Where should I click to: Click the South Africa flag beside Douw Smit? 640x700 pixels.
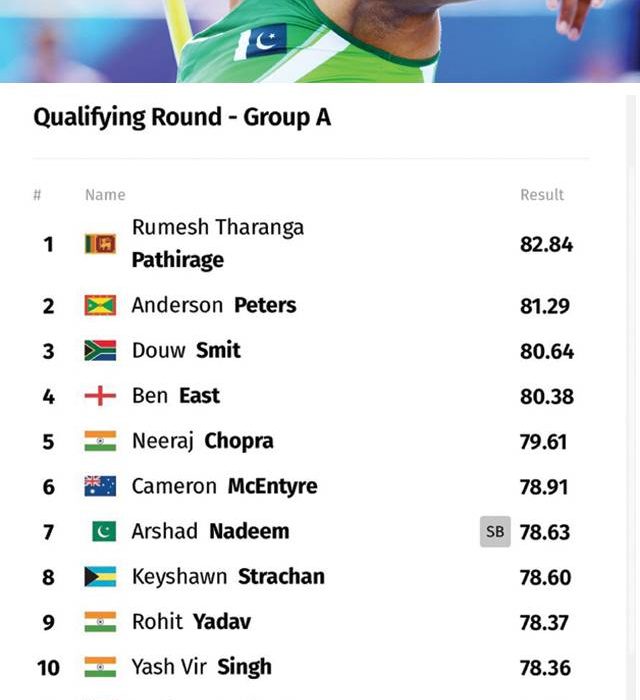coord(100,350)
